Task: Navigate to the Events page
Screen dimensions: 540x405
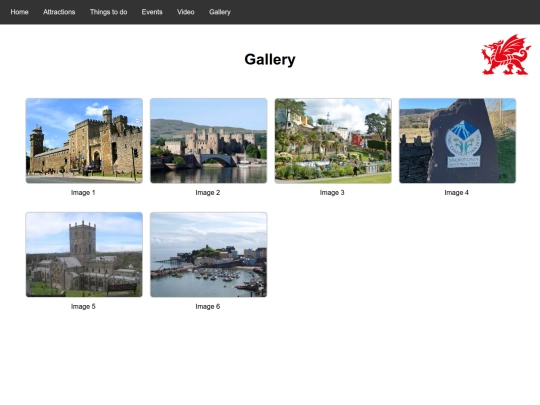Action: coord(152,12)
